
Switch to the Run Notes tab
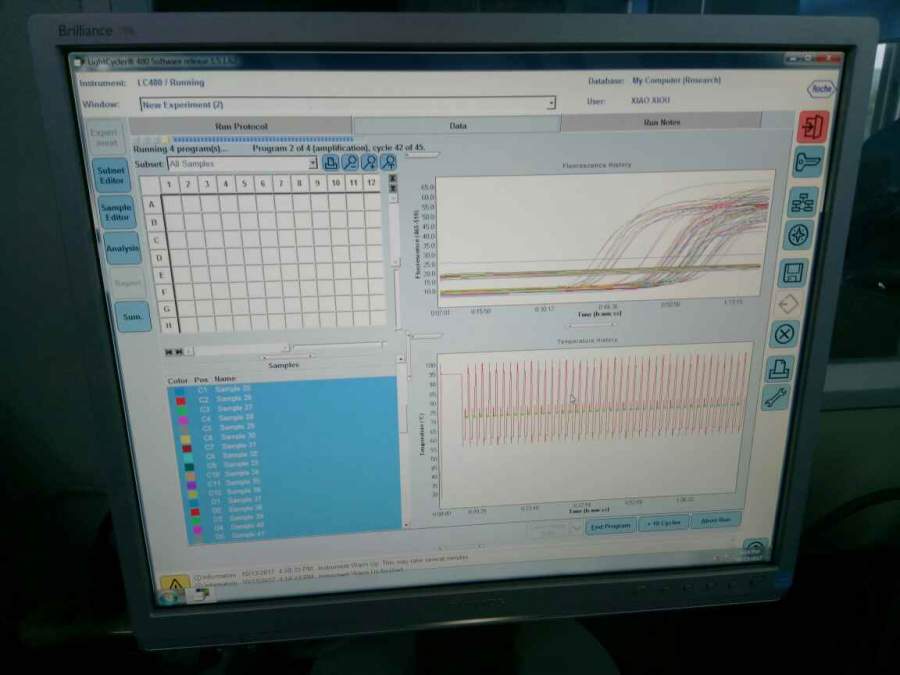[x=661, y=122]
